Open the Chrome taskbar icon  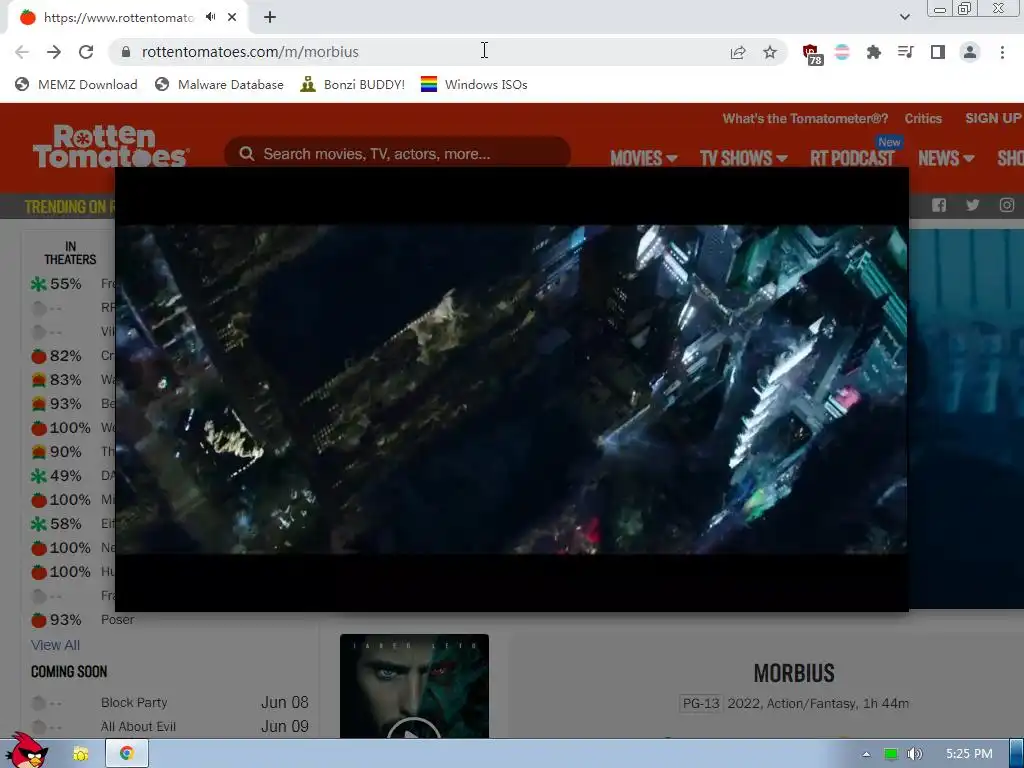[x=127, y=754]
